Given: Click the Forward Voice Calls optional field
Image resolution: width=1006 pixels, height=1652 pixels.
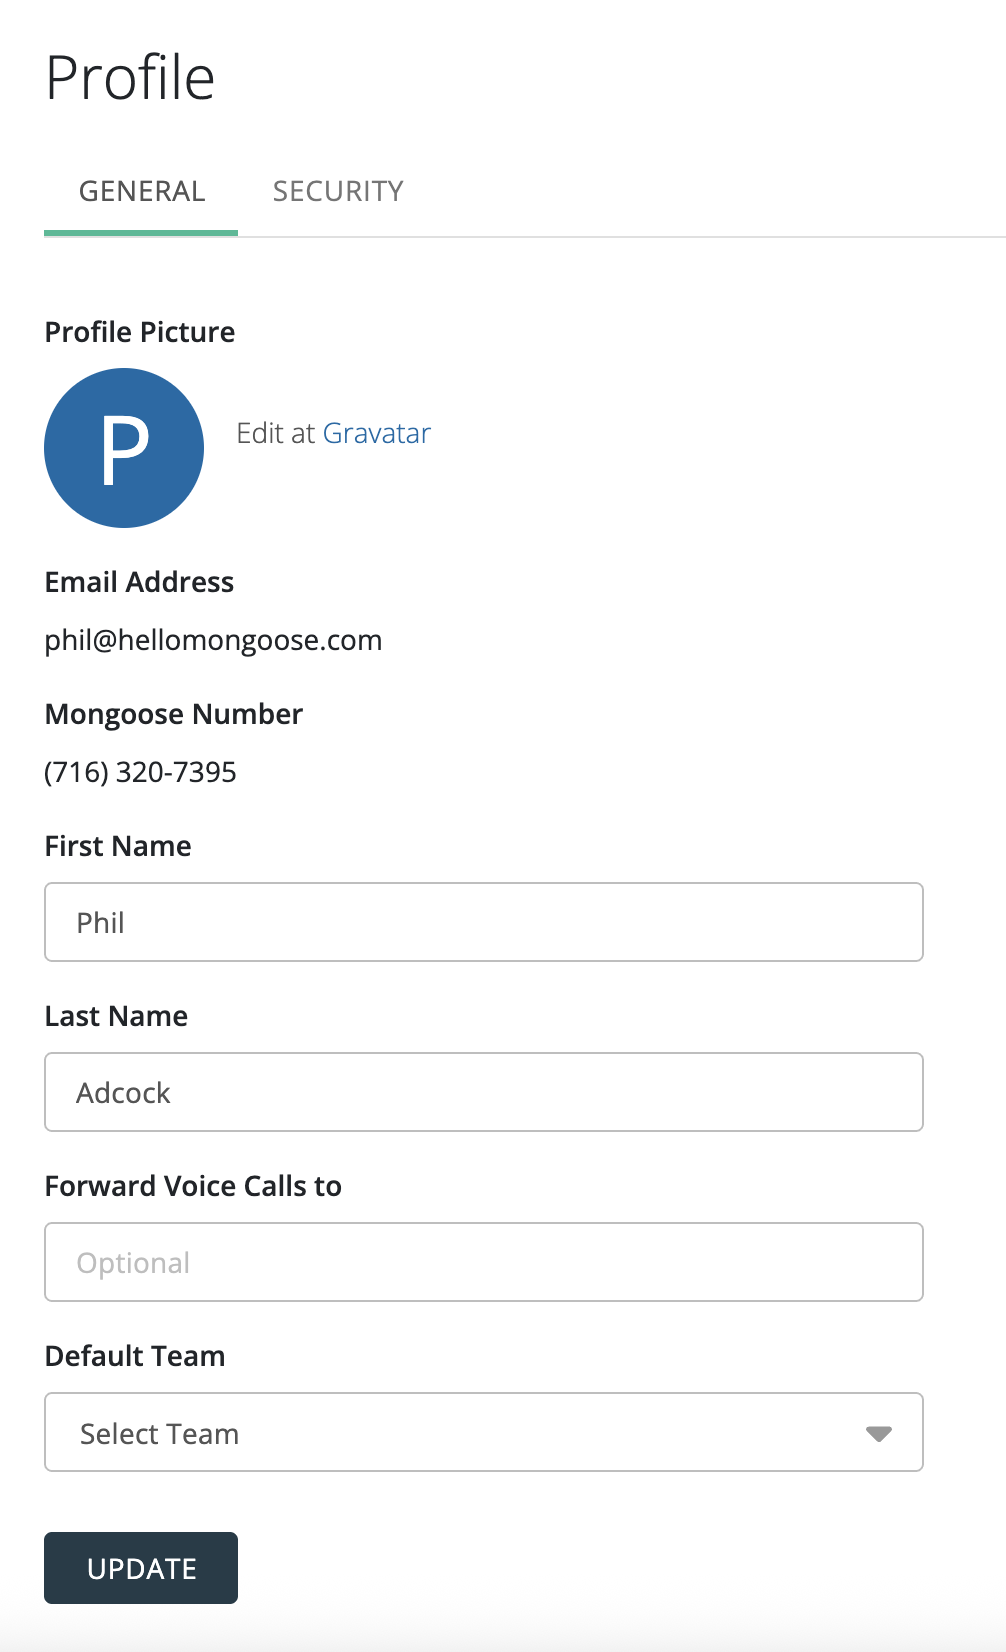Looking at the screenshot, I should click(483, 1262).
